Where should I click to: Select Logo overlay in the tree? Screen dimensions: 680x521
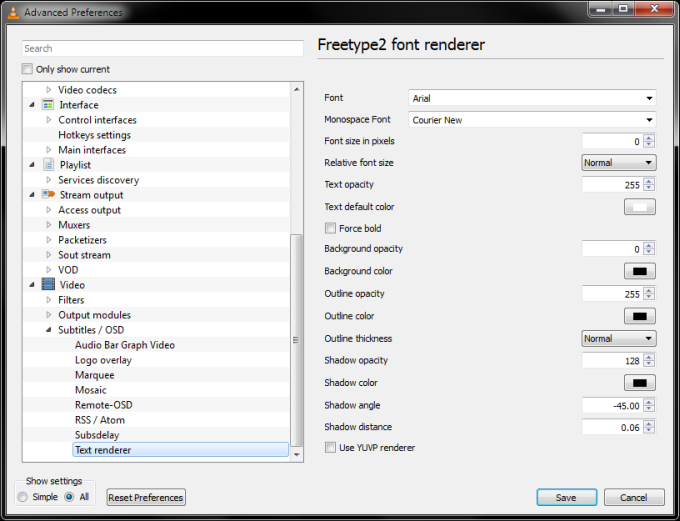coord(103,360)
